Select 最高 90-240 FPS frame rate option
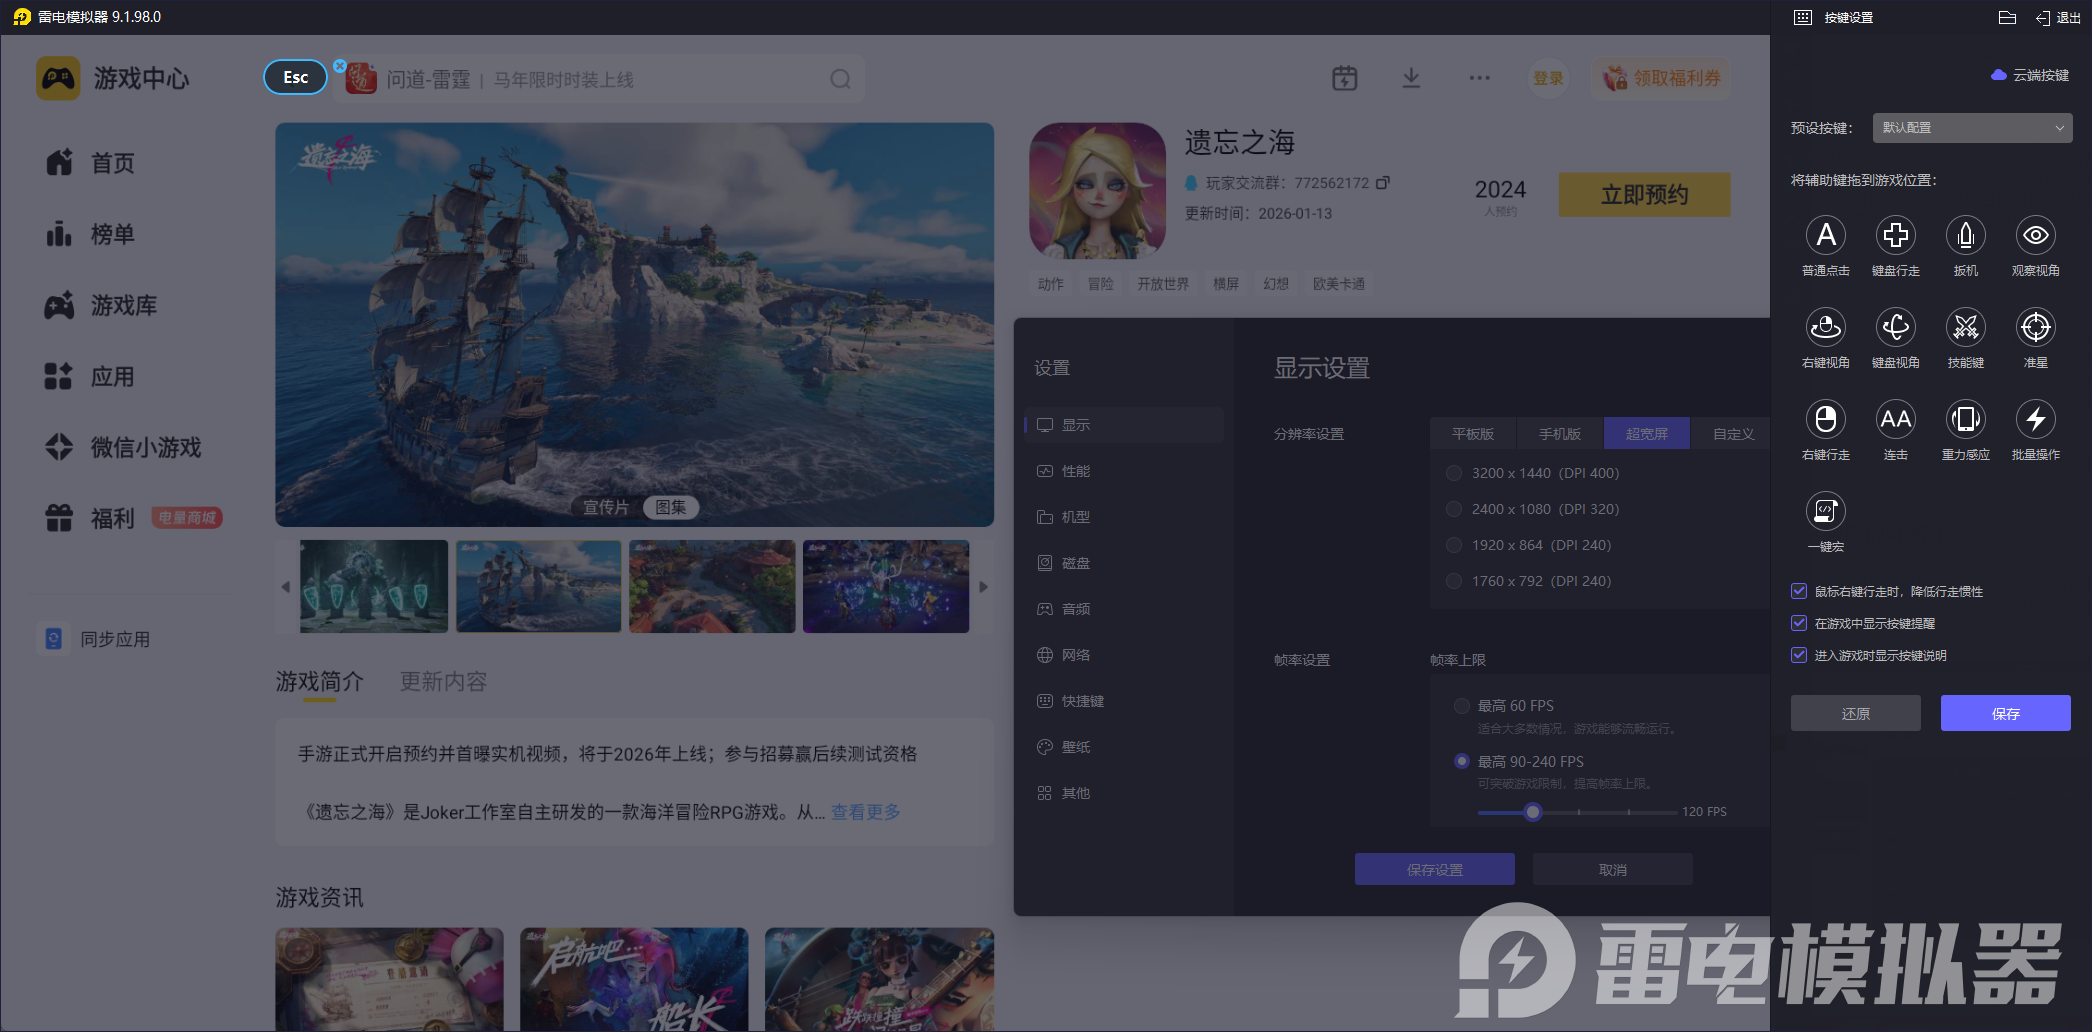The image size is (2092, 1032). (1462, 762)
